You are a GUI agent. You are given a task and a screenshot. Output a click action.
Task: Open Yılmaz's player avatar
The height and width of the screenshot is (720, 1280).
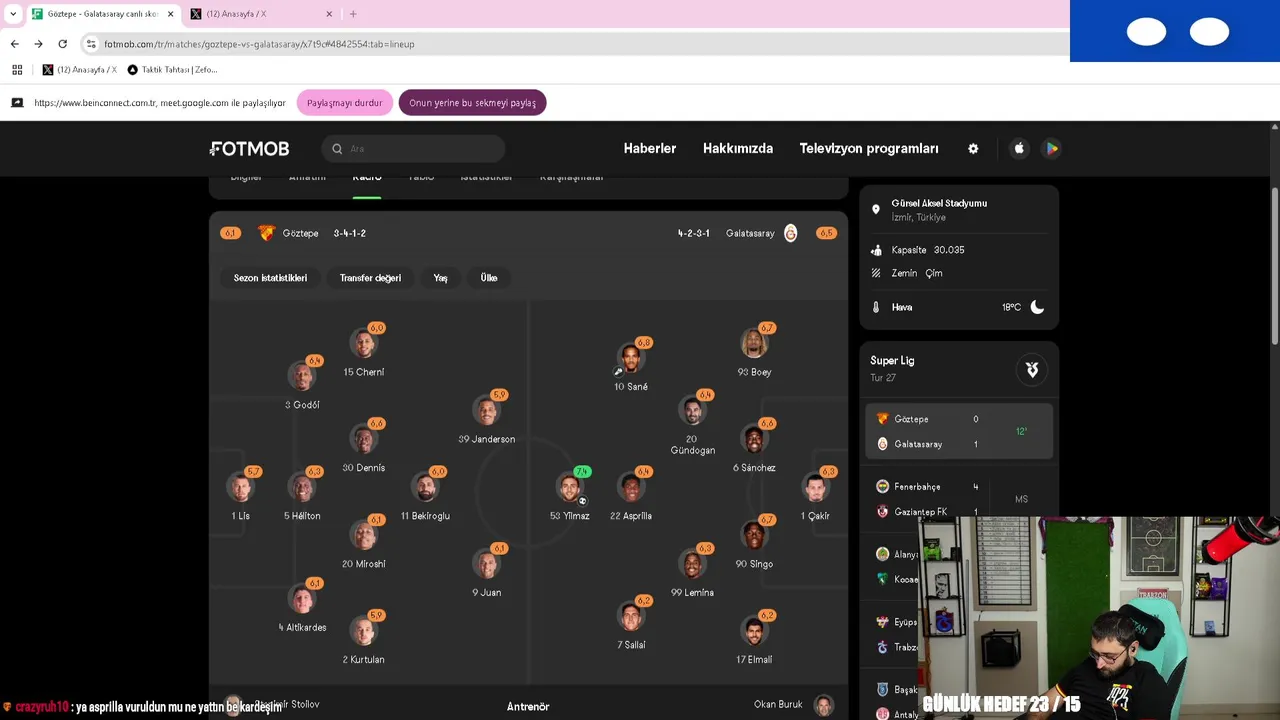tap(570, 487)
